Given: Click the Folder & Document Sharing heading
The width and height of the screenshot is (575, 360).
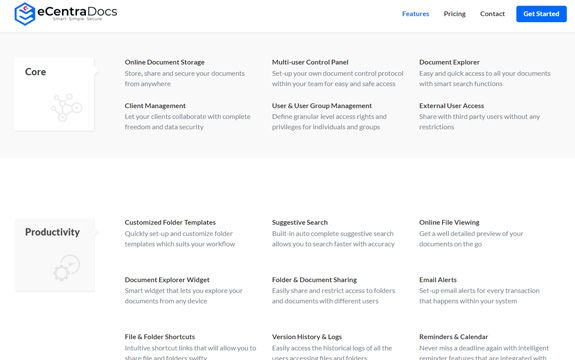Looking at the screenshot, I should 314,280.
